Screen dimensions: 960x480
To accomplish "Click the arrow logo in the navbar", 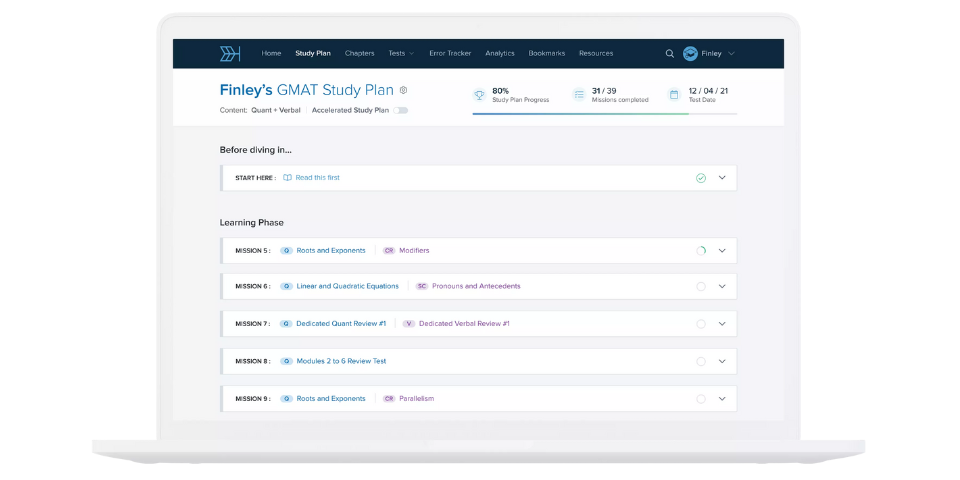I will [x=230, y=54].
